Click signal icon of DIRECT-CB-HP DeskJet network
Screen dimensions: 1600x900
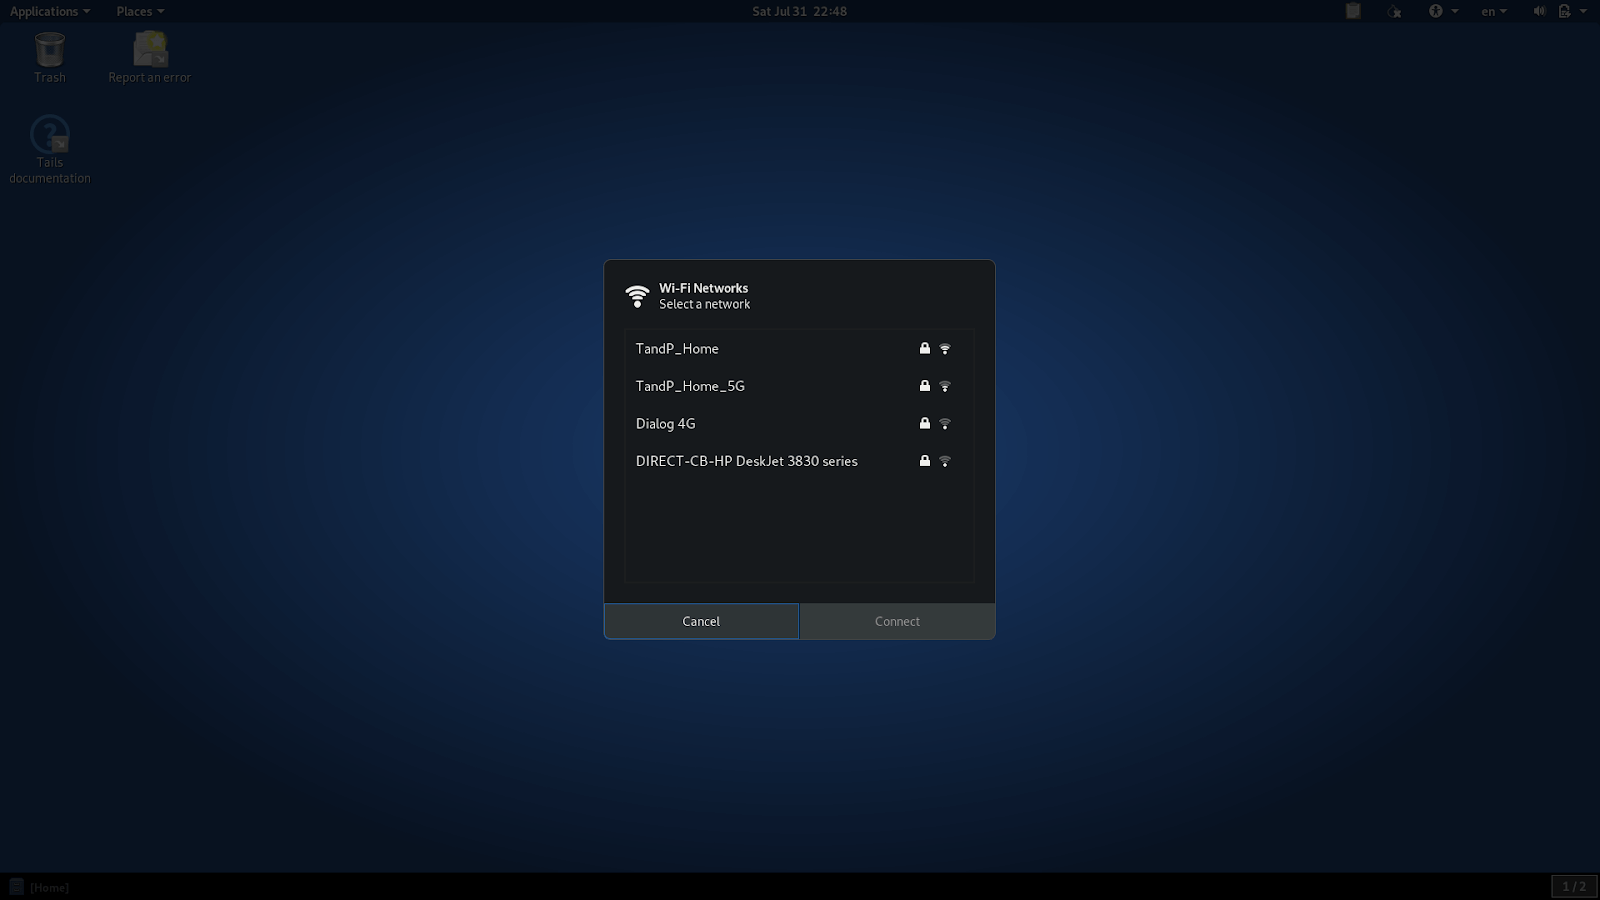point(945,461)
